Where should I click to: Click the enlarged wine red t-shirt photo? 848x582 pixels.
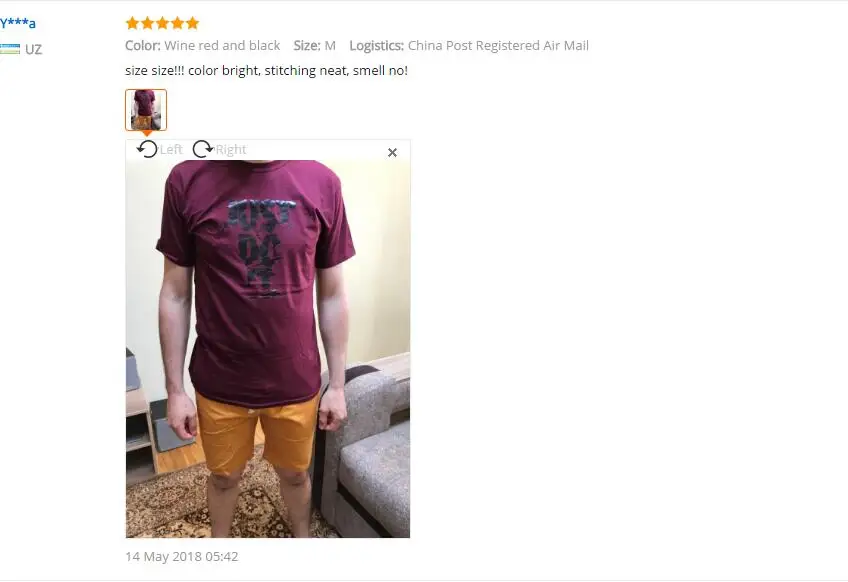tap(268, 349)
